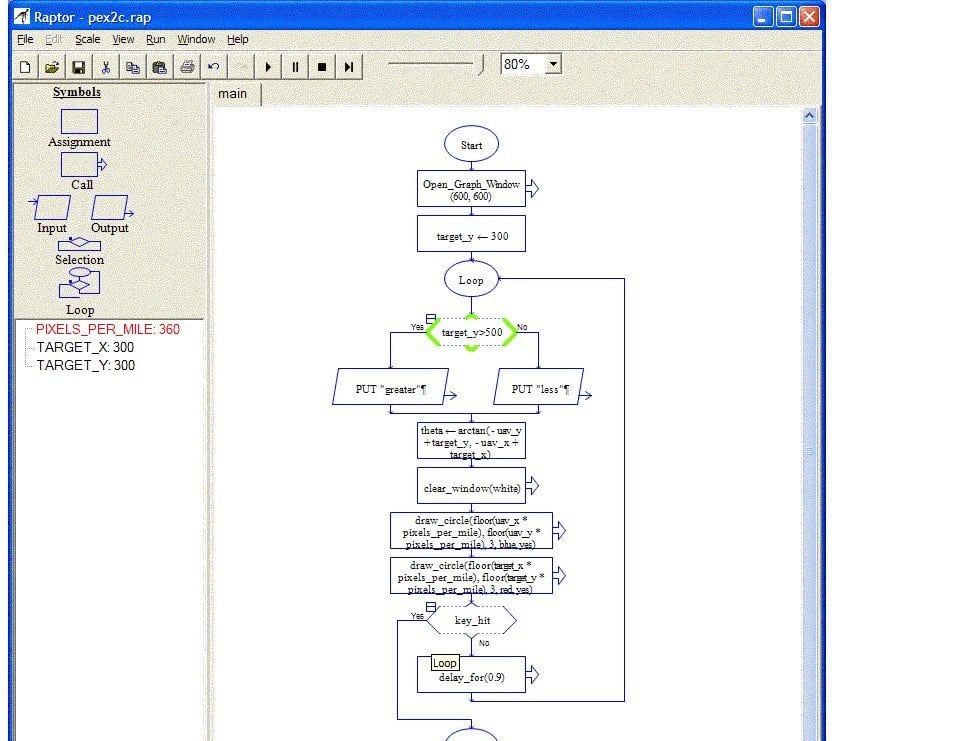The width and height of the screenshot is (962, 741).
Task: Maximize the Raptor window
Action: click(786, 17)
